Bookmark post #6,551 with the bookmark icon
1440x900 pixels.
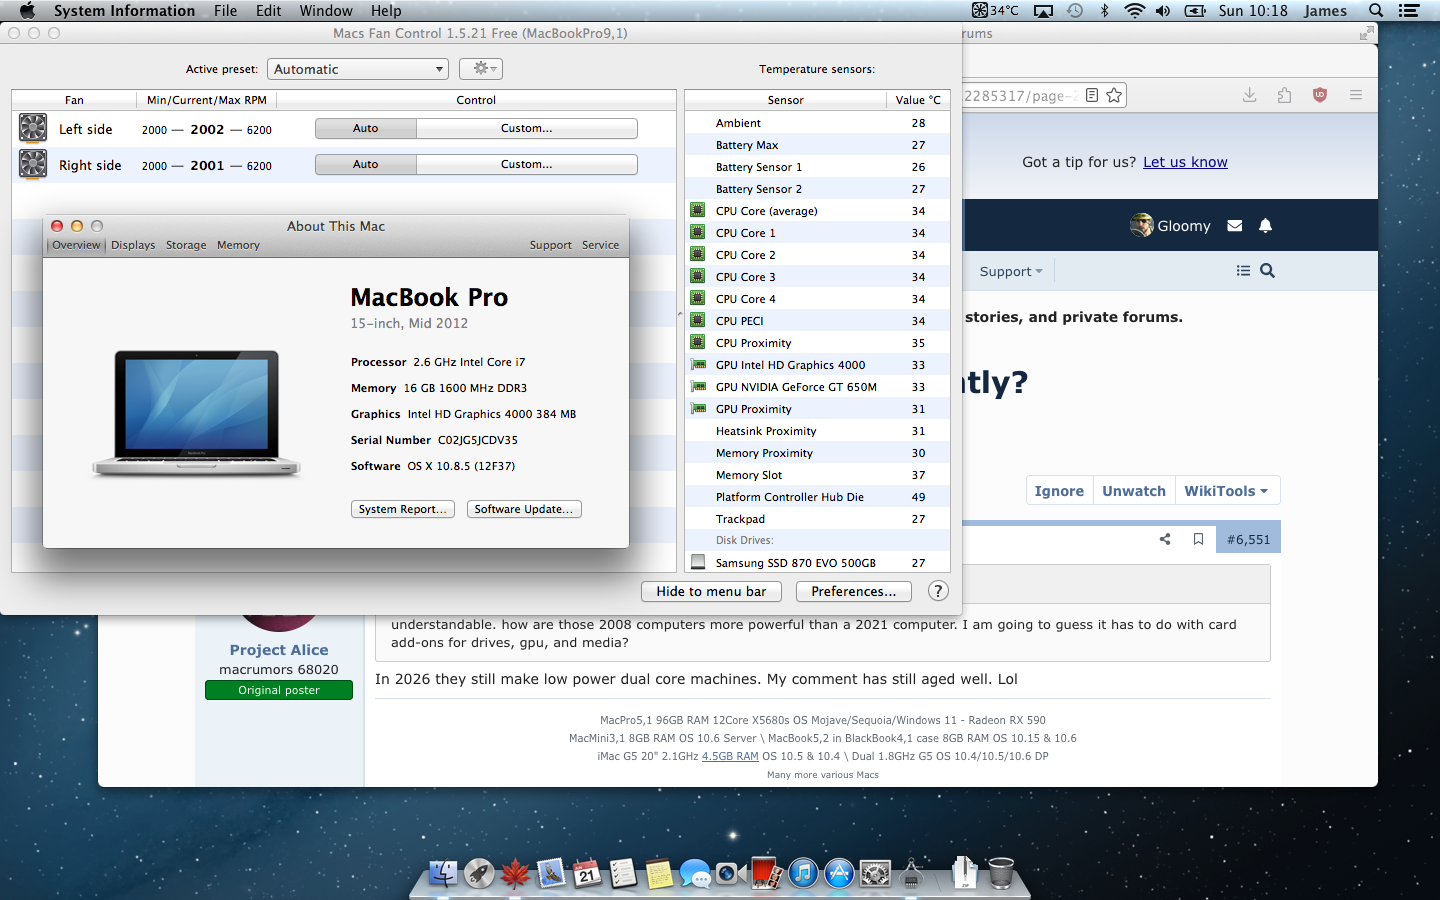(1198, 539)
